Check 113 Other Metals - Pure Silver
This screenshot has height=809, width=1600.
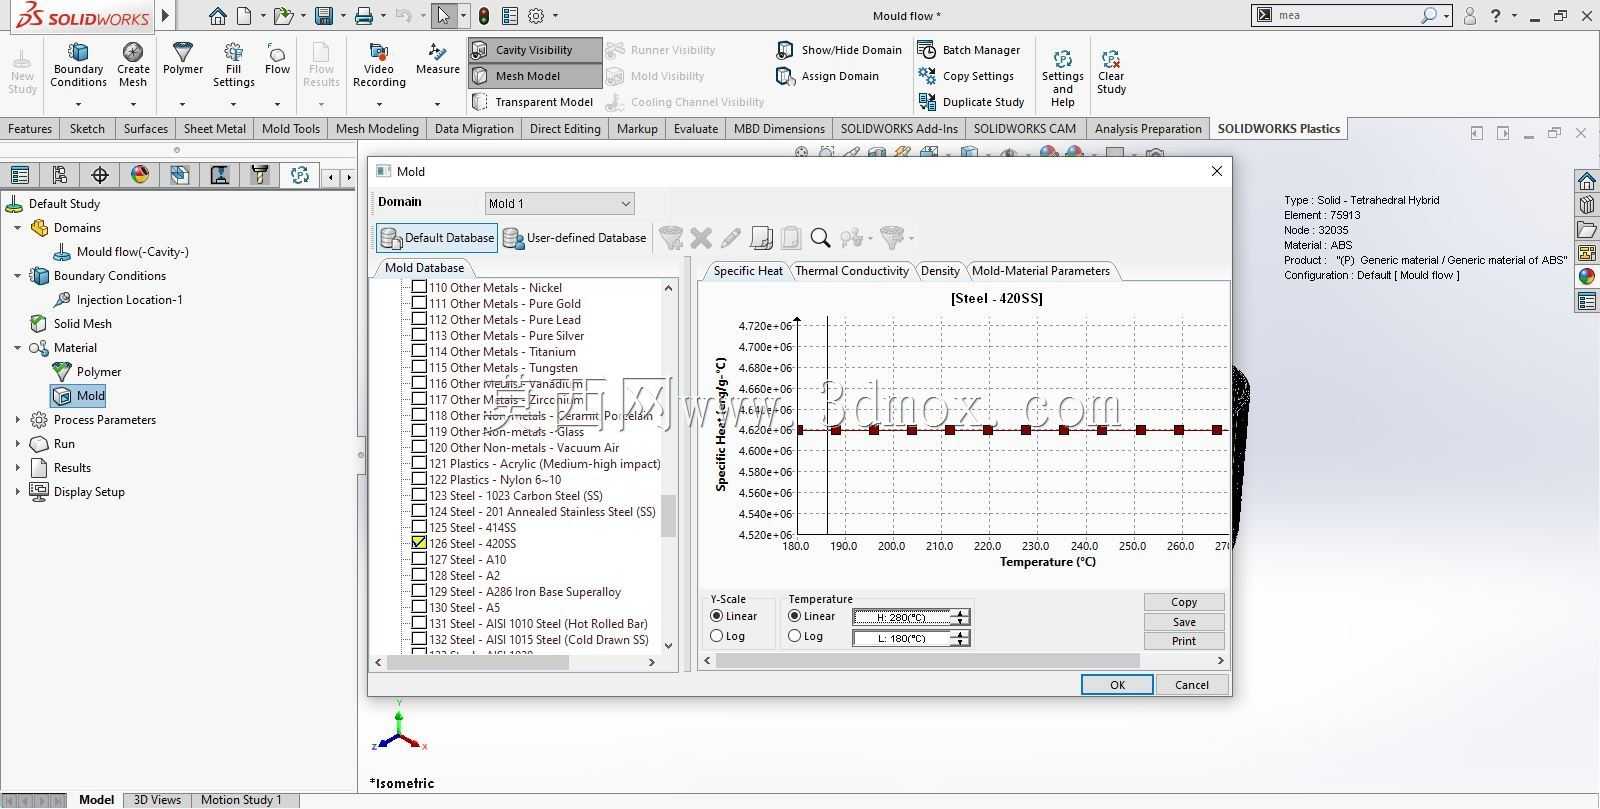tap(419, 335)
